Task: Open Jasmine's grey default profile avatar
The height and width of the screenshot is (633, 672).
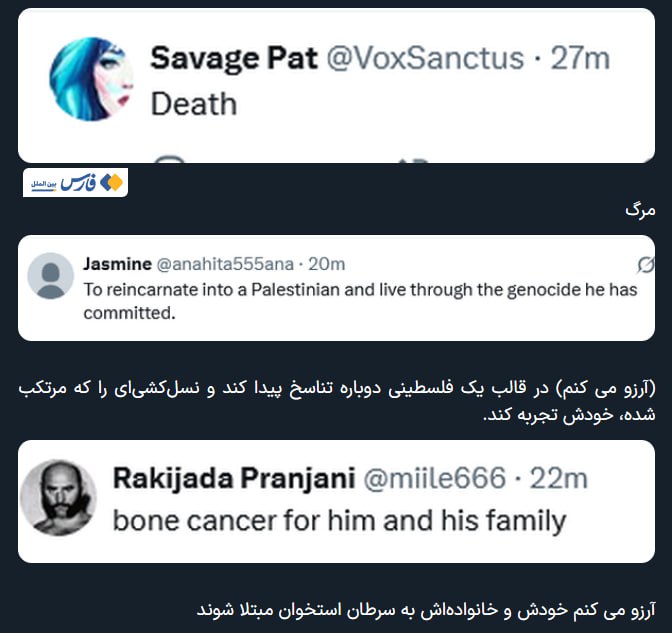Action: (x=50, y=276)
